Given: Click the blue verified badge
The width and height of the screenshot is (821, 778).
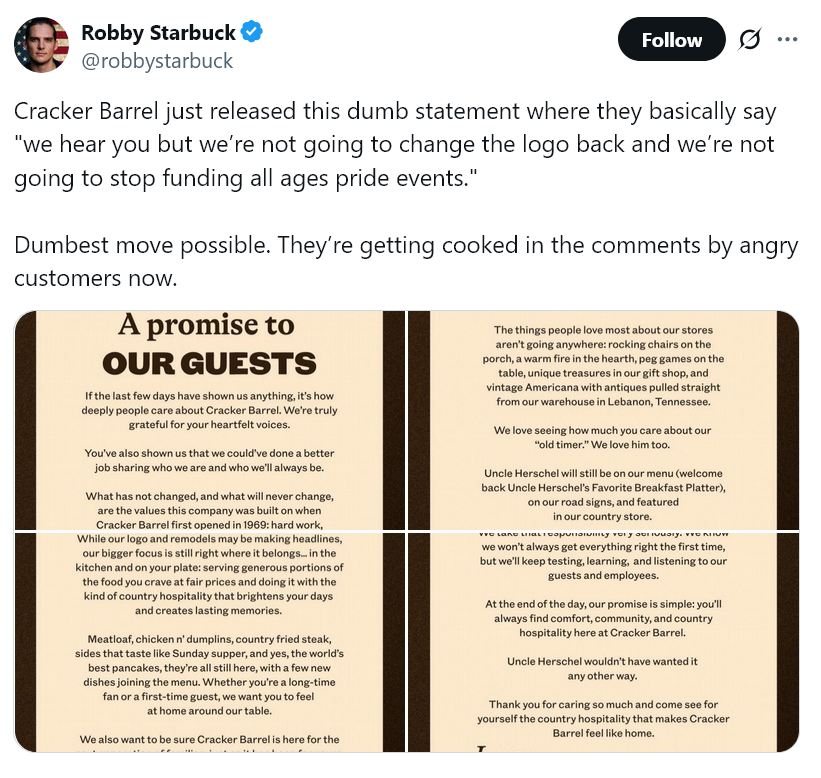Looking at the screenshot, I should (254, 33).
